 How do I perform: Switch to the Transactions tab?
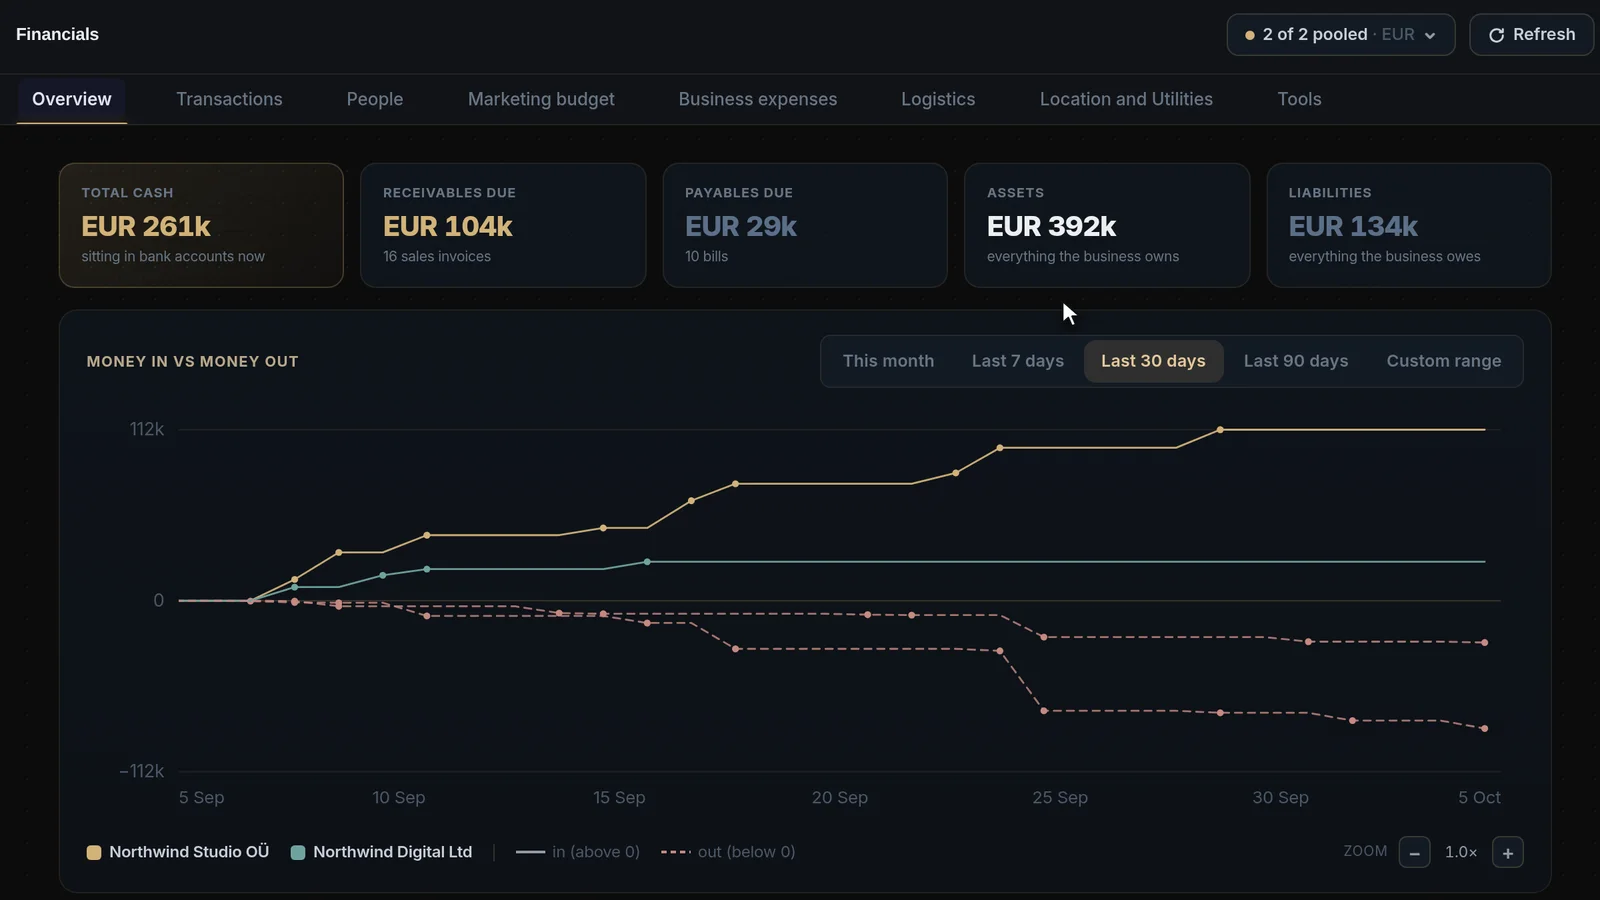pyautogui.click(x=229, y=99)
